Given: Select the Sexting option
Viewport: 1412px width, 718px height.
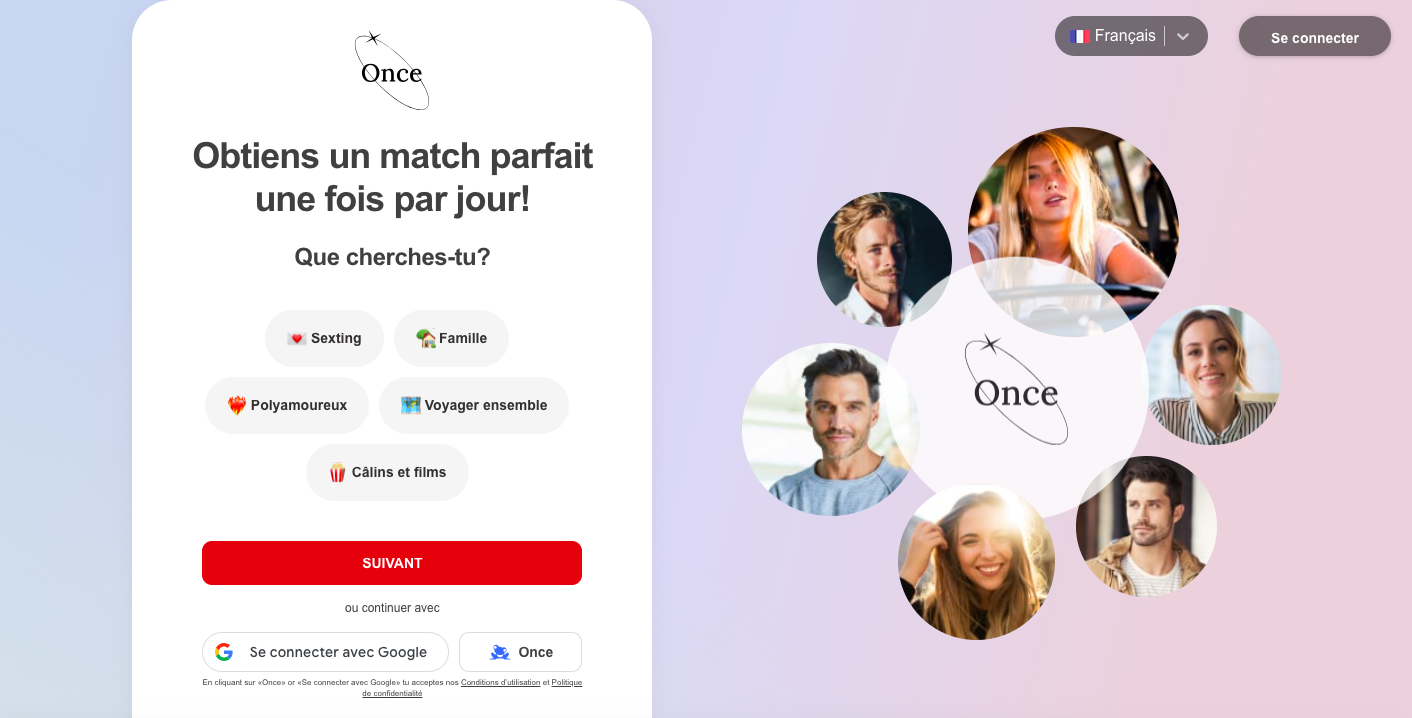Looking at the screenshot, I should click(324, 338).
